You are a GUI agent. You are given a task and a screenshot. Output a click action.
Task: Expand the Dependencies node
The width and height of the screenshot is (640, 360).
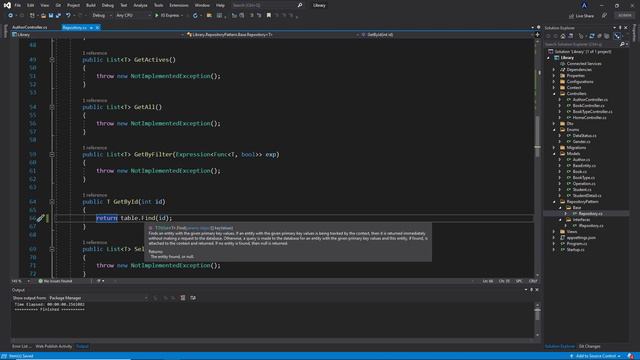pyautogui.click(x=554, y=70)
